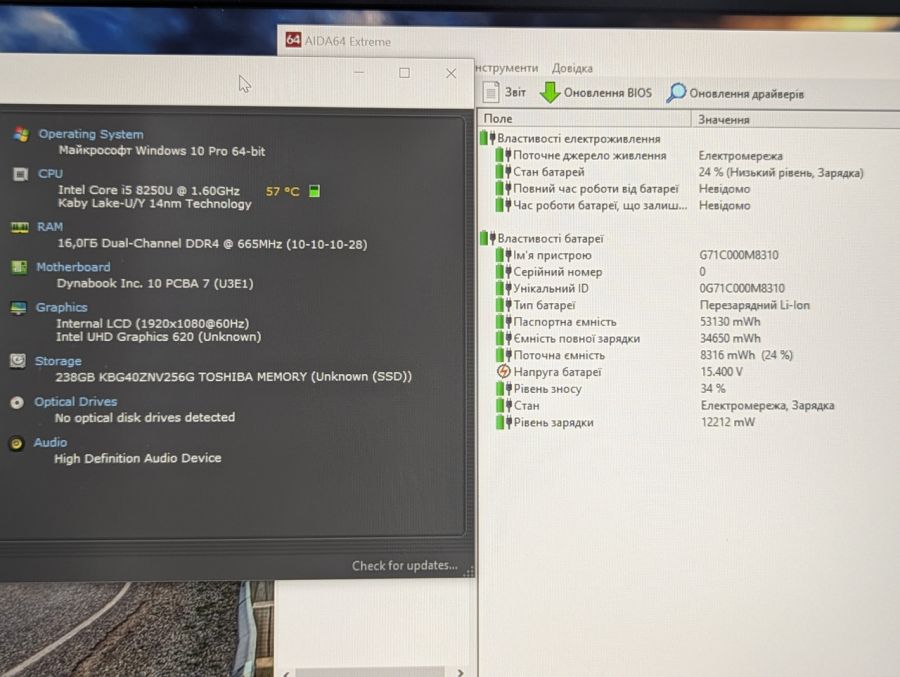Select the Властивості електроживлення group row
The width and height of the screenshot is (900, 677).
pos(689,138)
